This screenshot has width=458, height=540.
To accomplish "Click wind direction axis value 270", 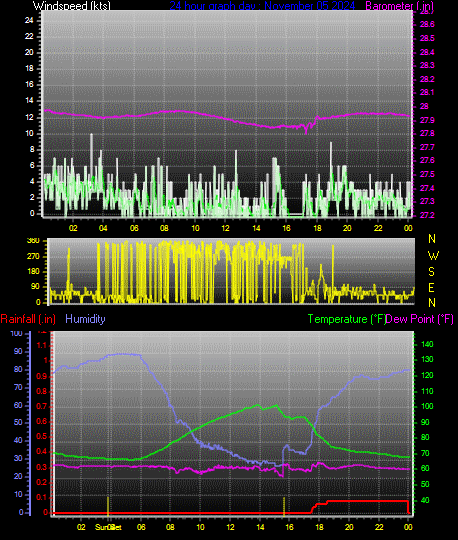I will tap(33, 257).
